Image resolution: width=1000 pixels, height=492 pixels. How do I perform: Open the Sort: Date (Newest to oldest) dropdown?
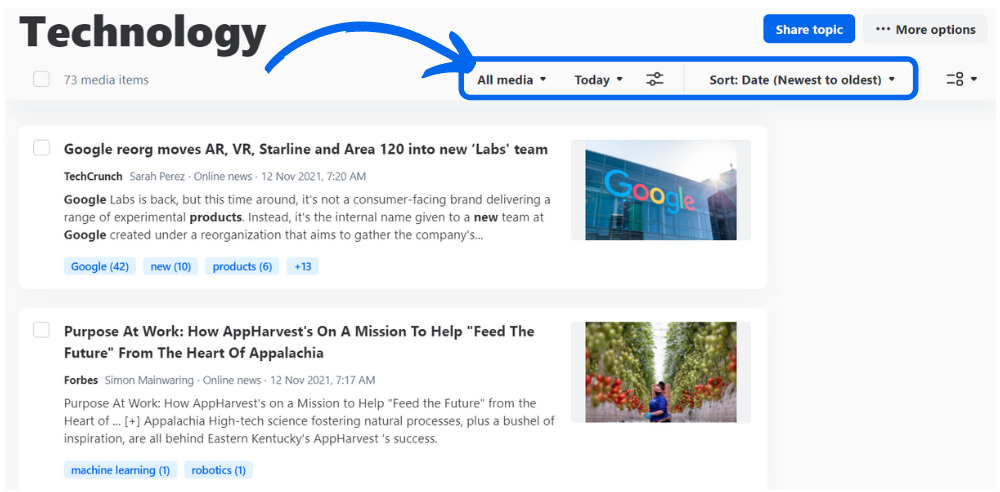tap(802, 80)
